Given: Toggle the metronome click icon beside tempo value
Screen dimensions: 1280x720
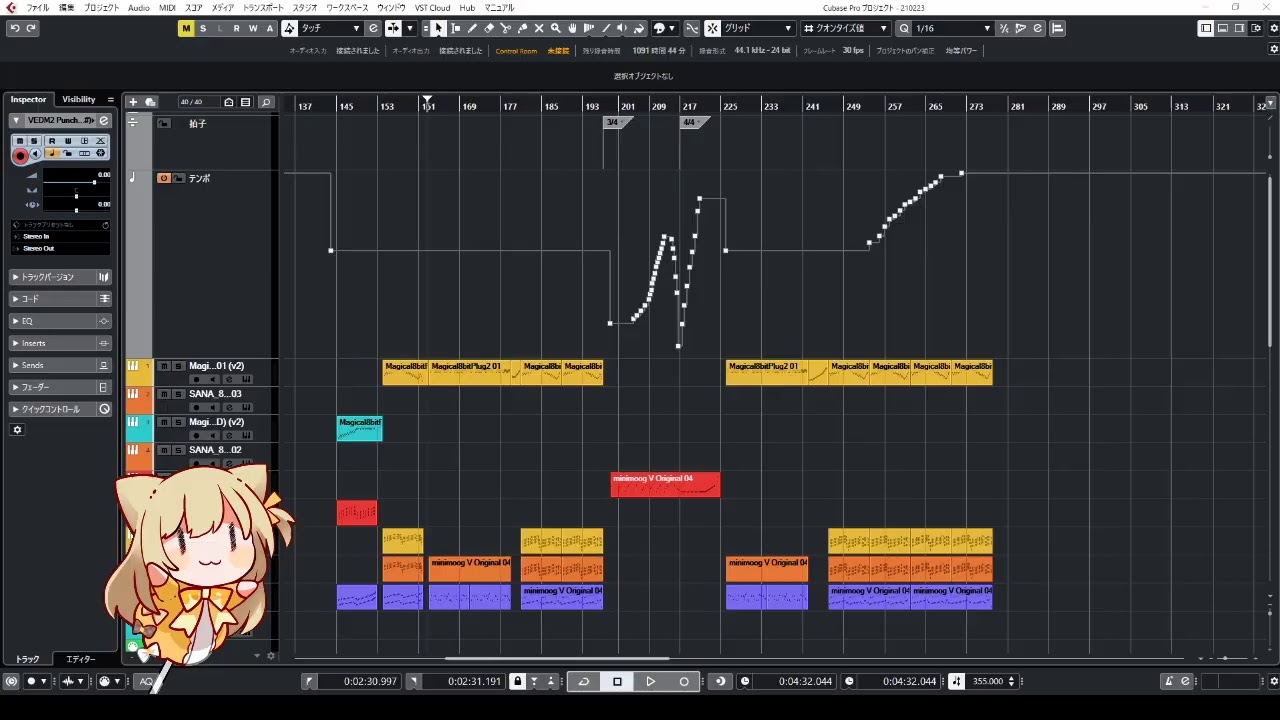Looking at the screenshot, I should 957,681.
